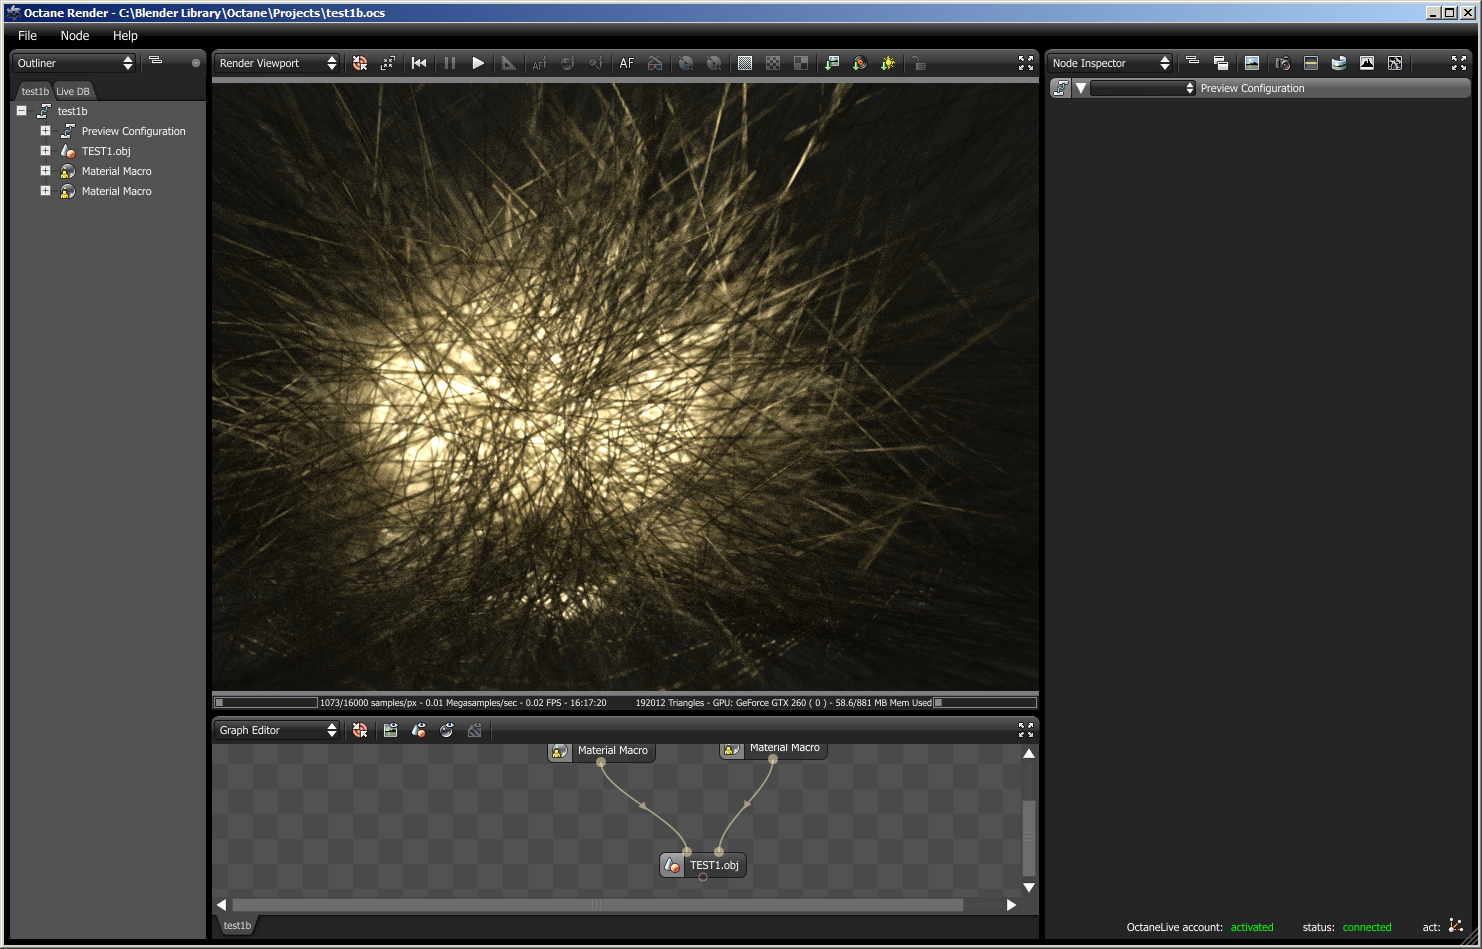Select the test1b tab in Outliner
Image resolution: width=1482 pixels, height=949 pixels.
tap(35, 91)
